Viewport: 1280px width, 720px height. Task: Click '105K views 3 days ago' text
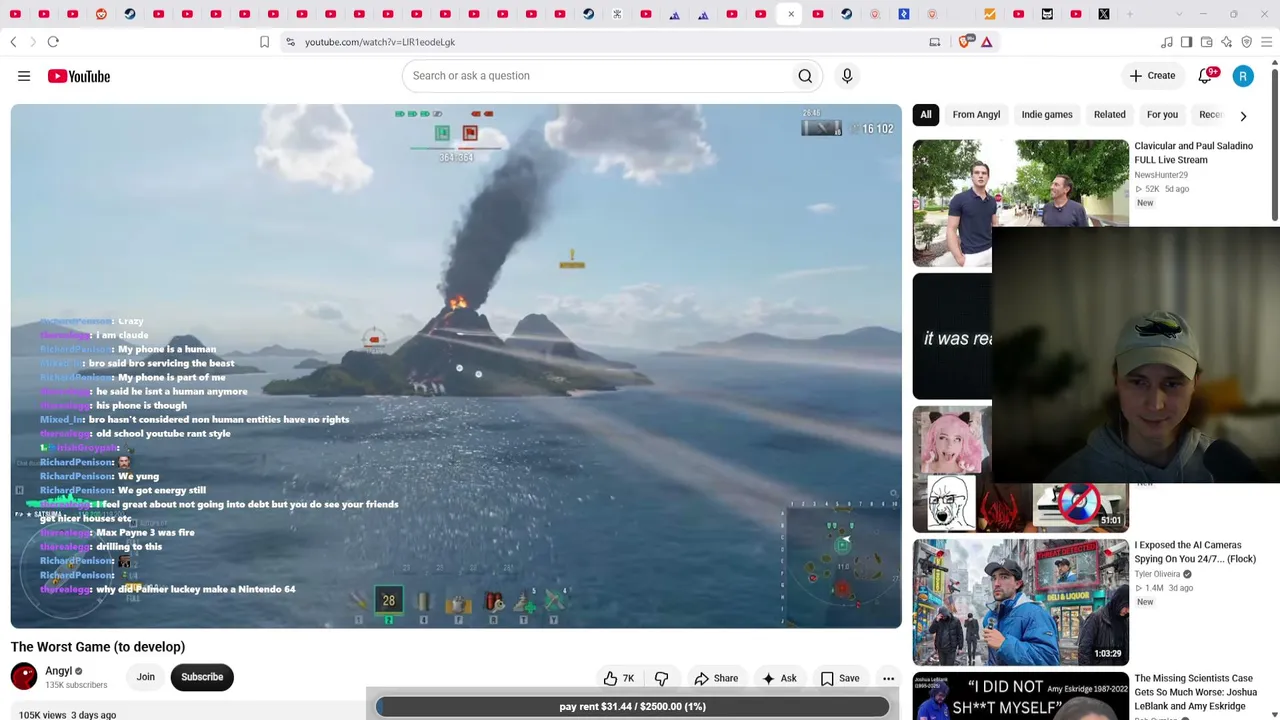tap(67, 715)
